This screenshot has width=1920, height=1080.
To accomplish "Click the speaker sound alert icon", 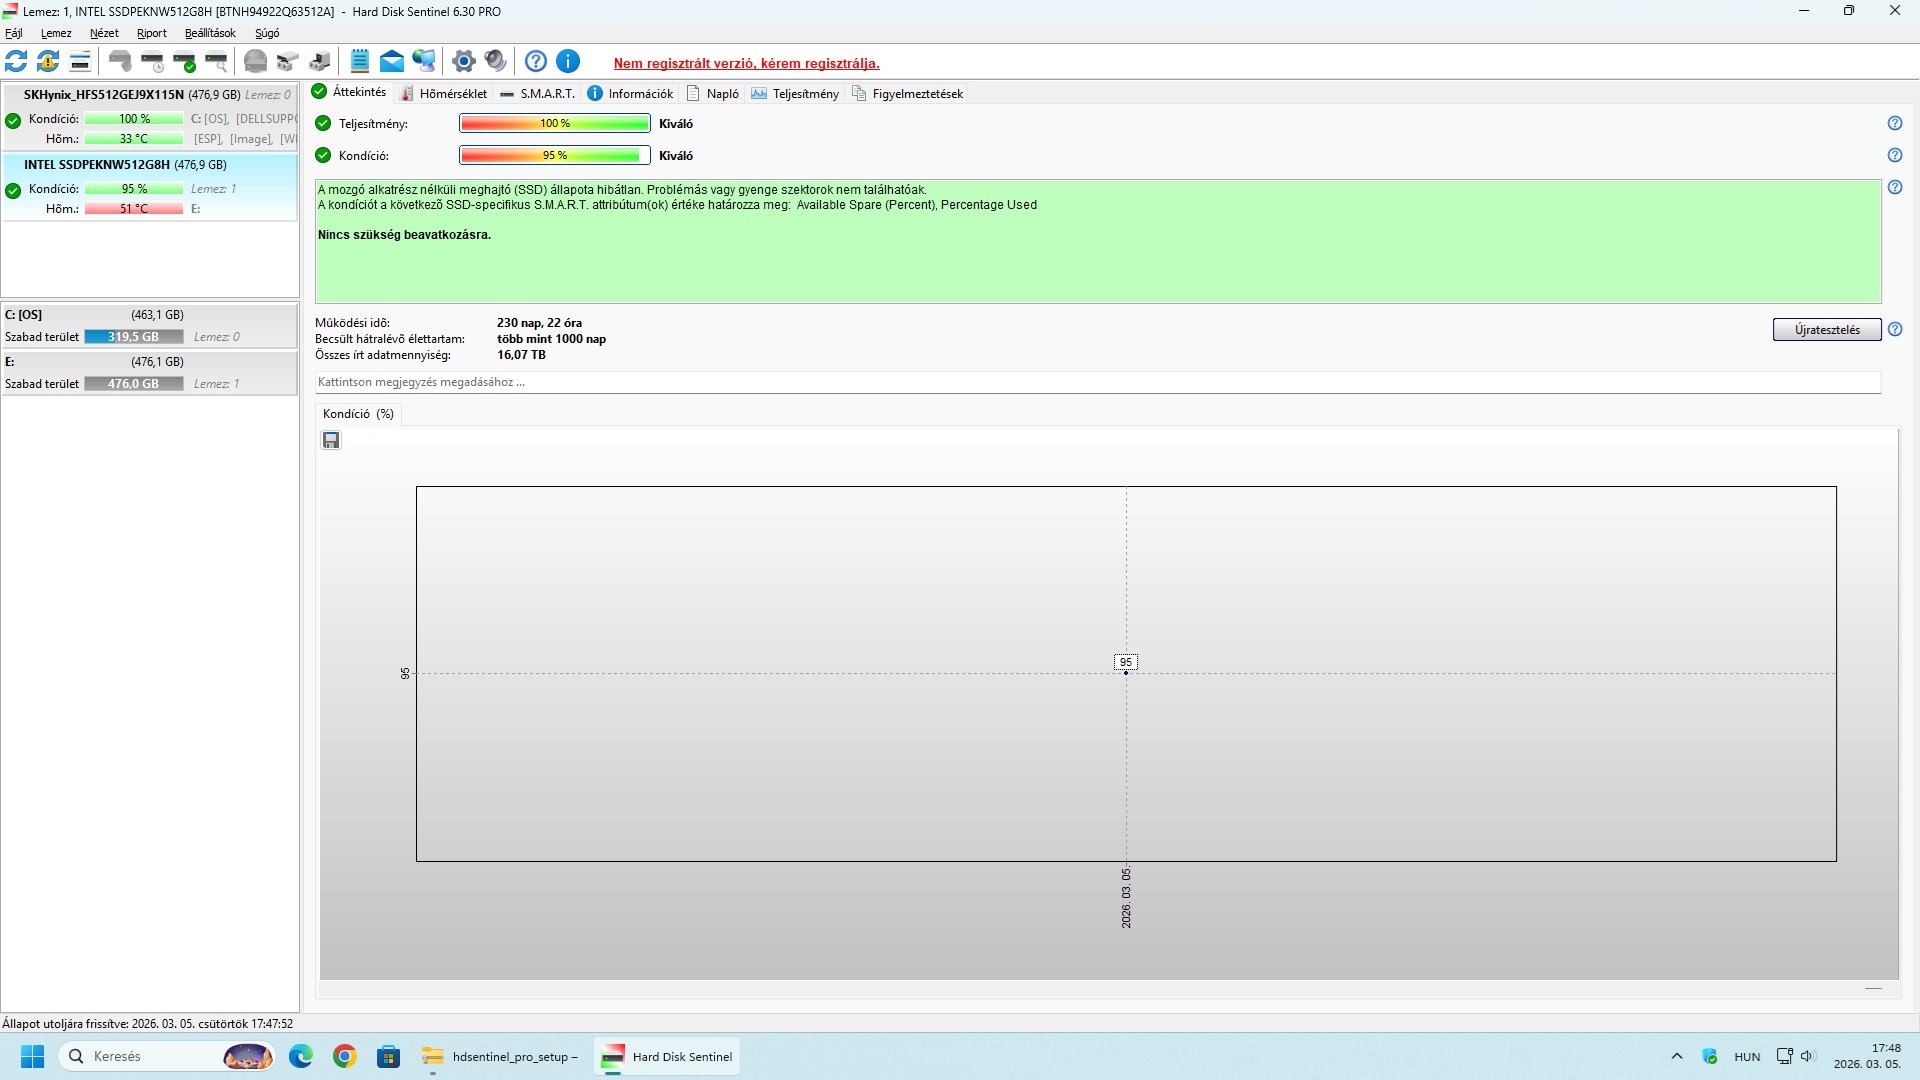I will point(495,61).
